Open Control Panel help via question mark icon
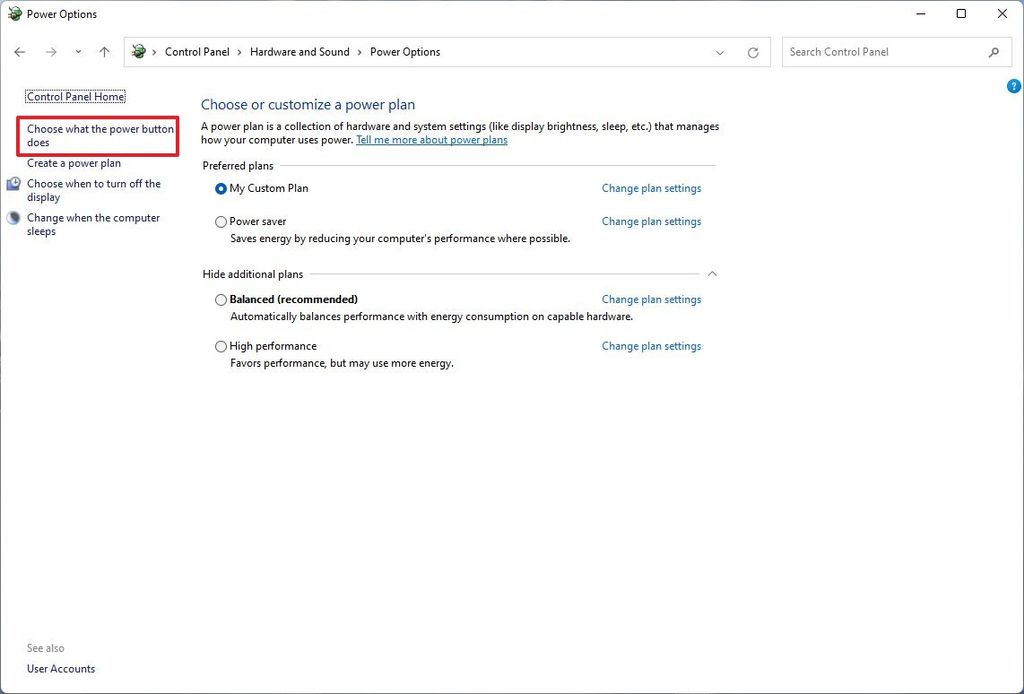 tap(1013, 86)
